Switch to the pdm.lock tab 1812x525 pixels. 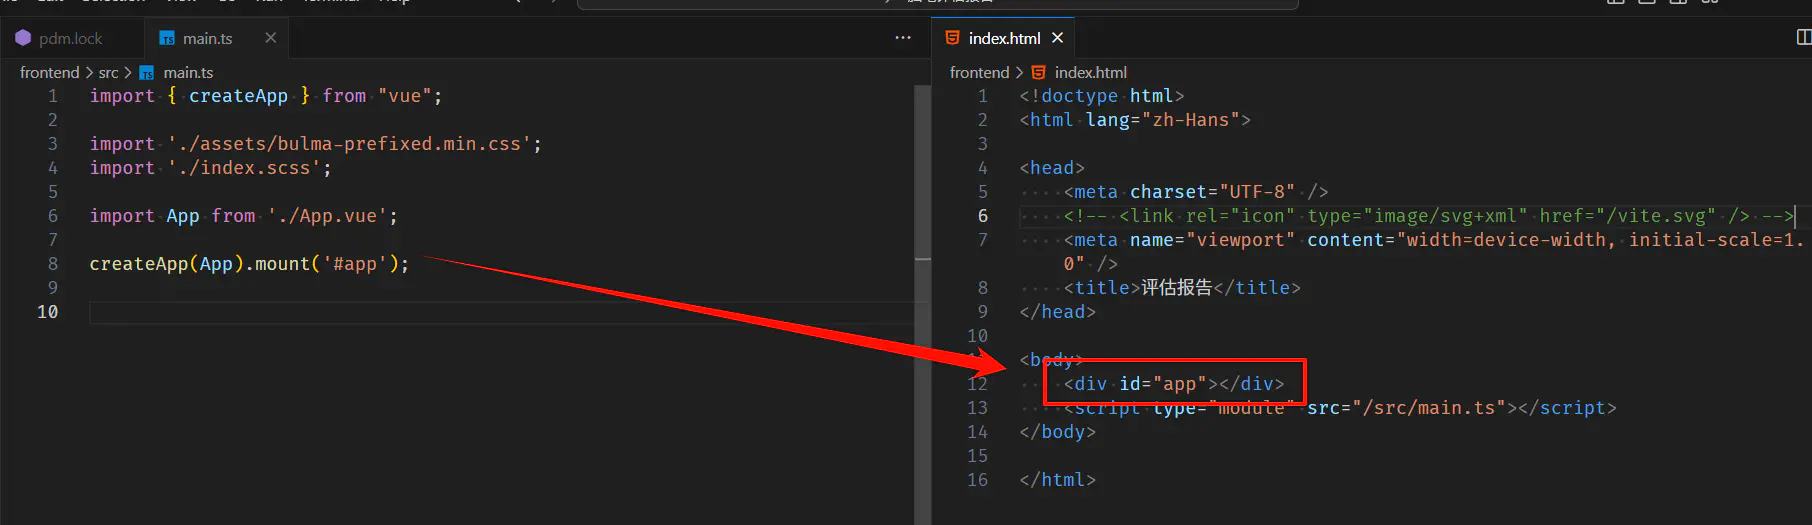(70, 39)
